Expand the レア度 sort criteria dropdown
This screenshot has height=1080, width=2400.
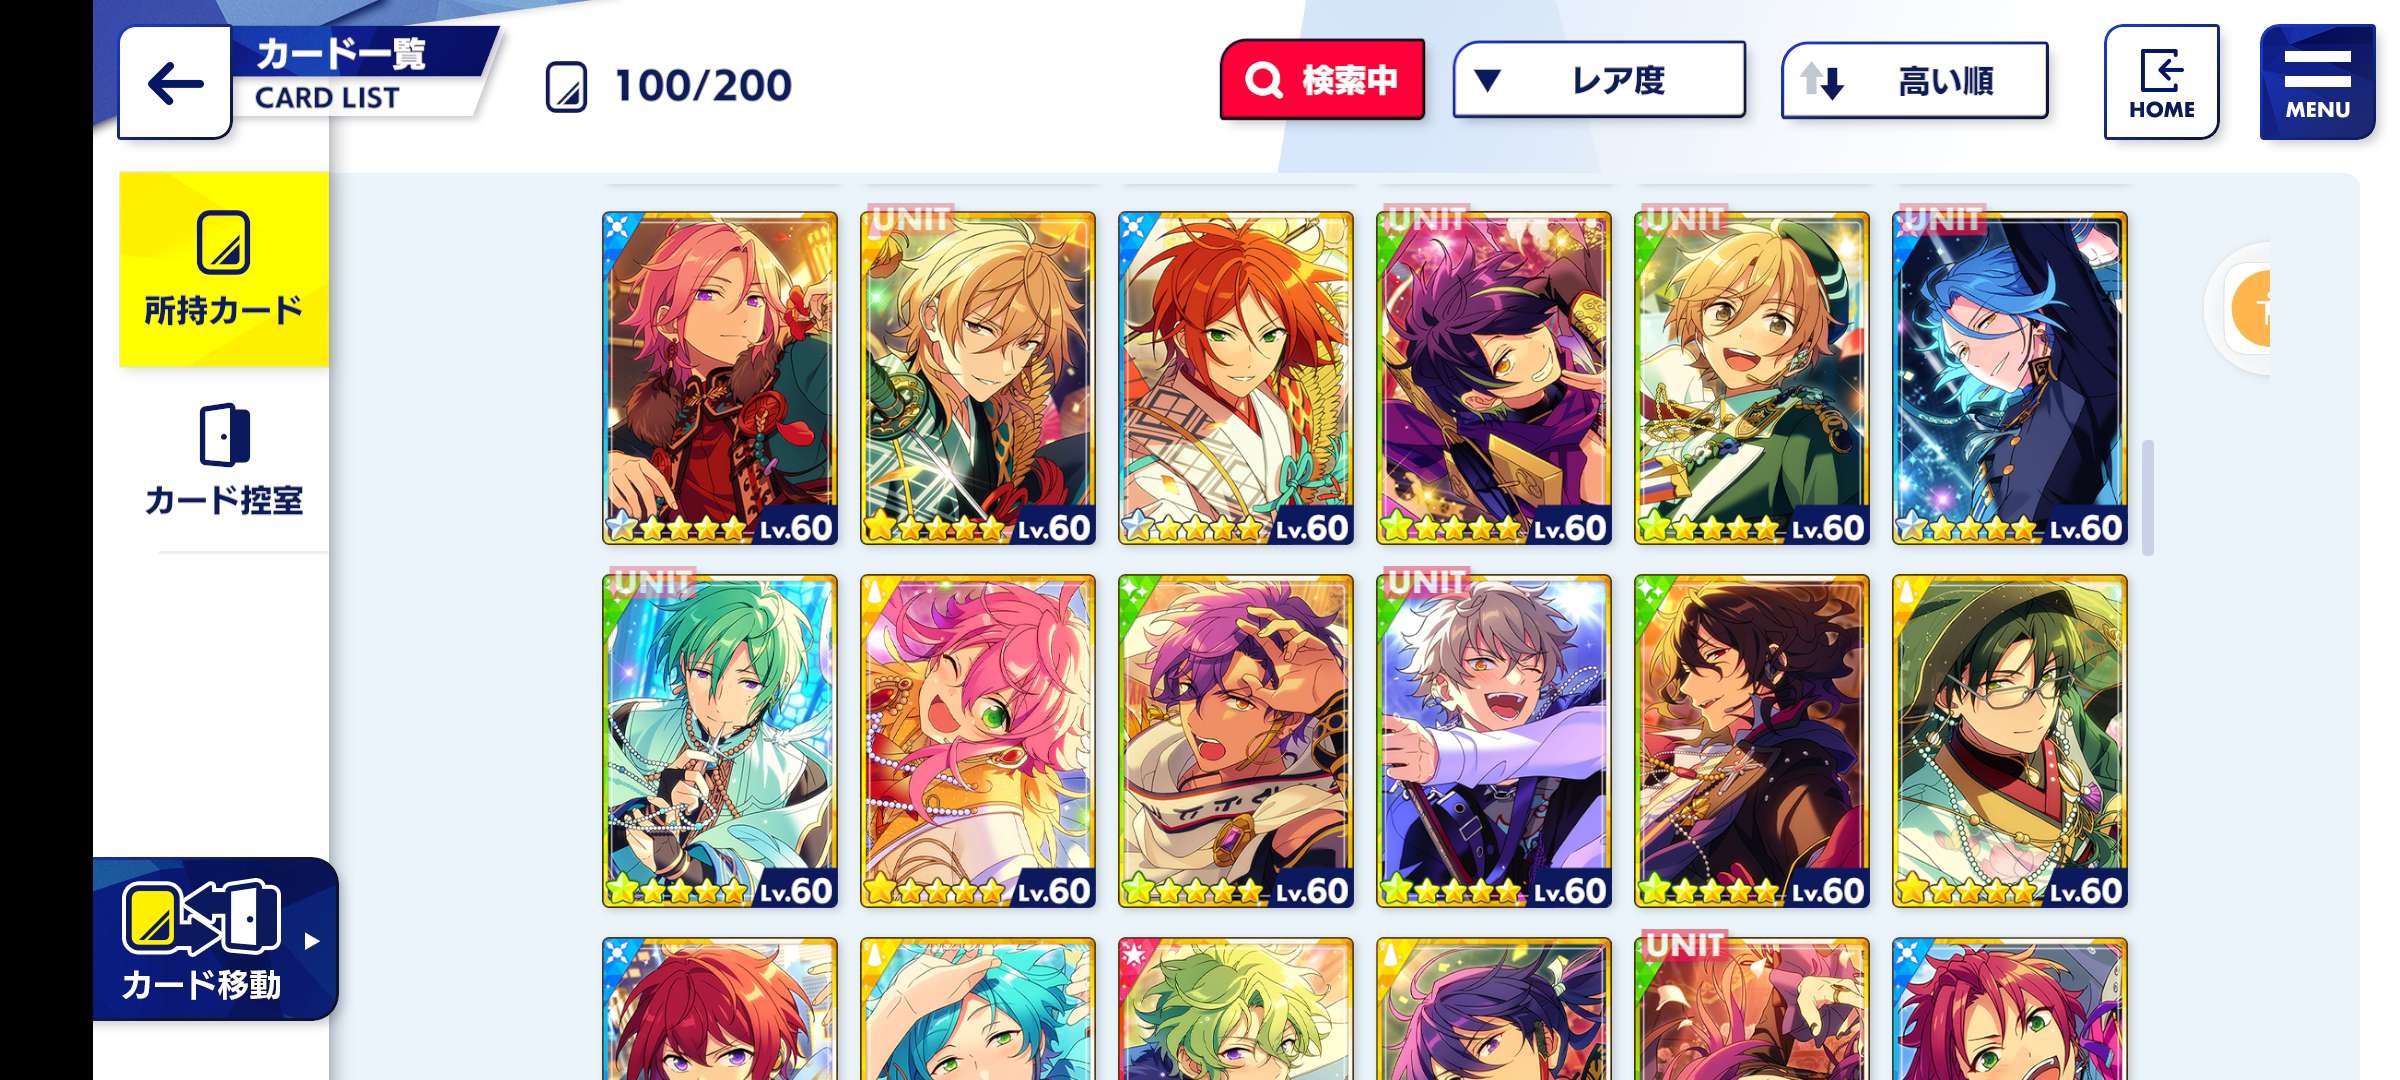pos(1599,80)
